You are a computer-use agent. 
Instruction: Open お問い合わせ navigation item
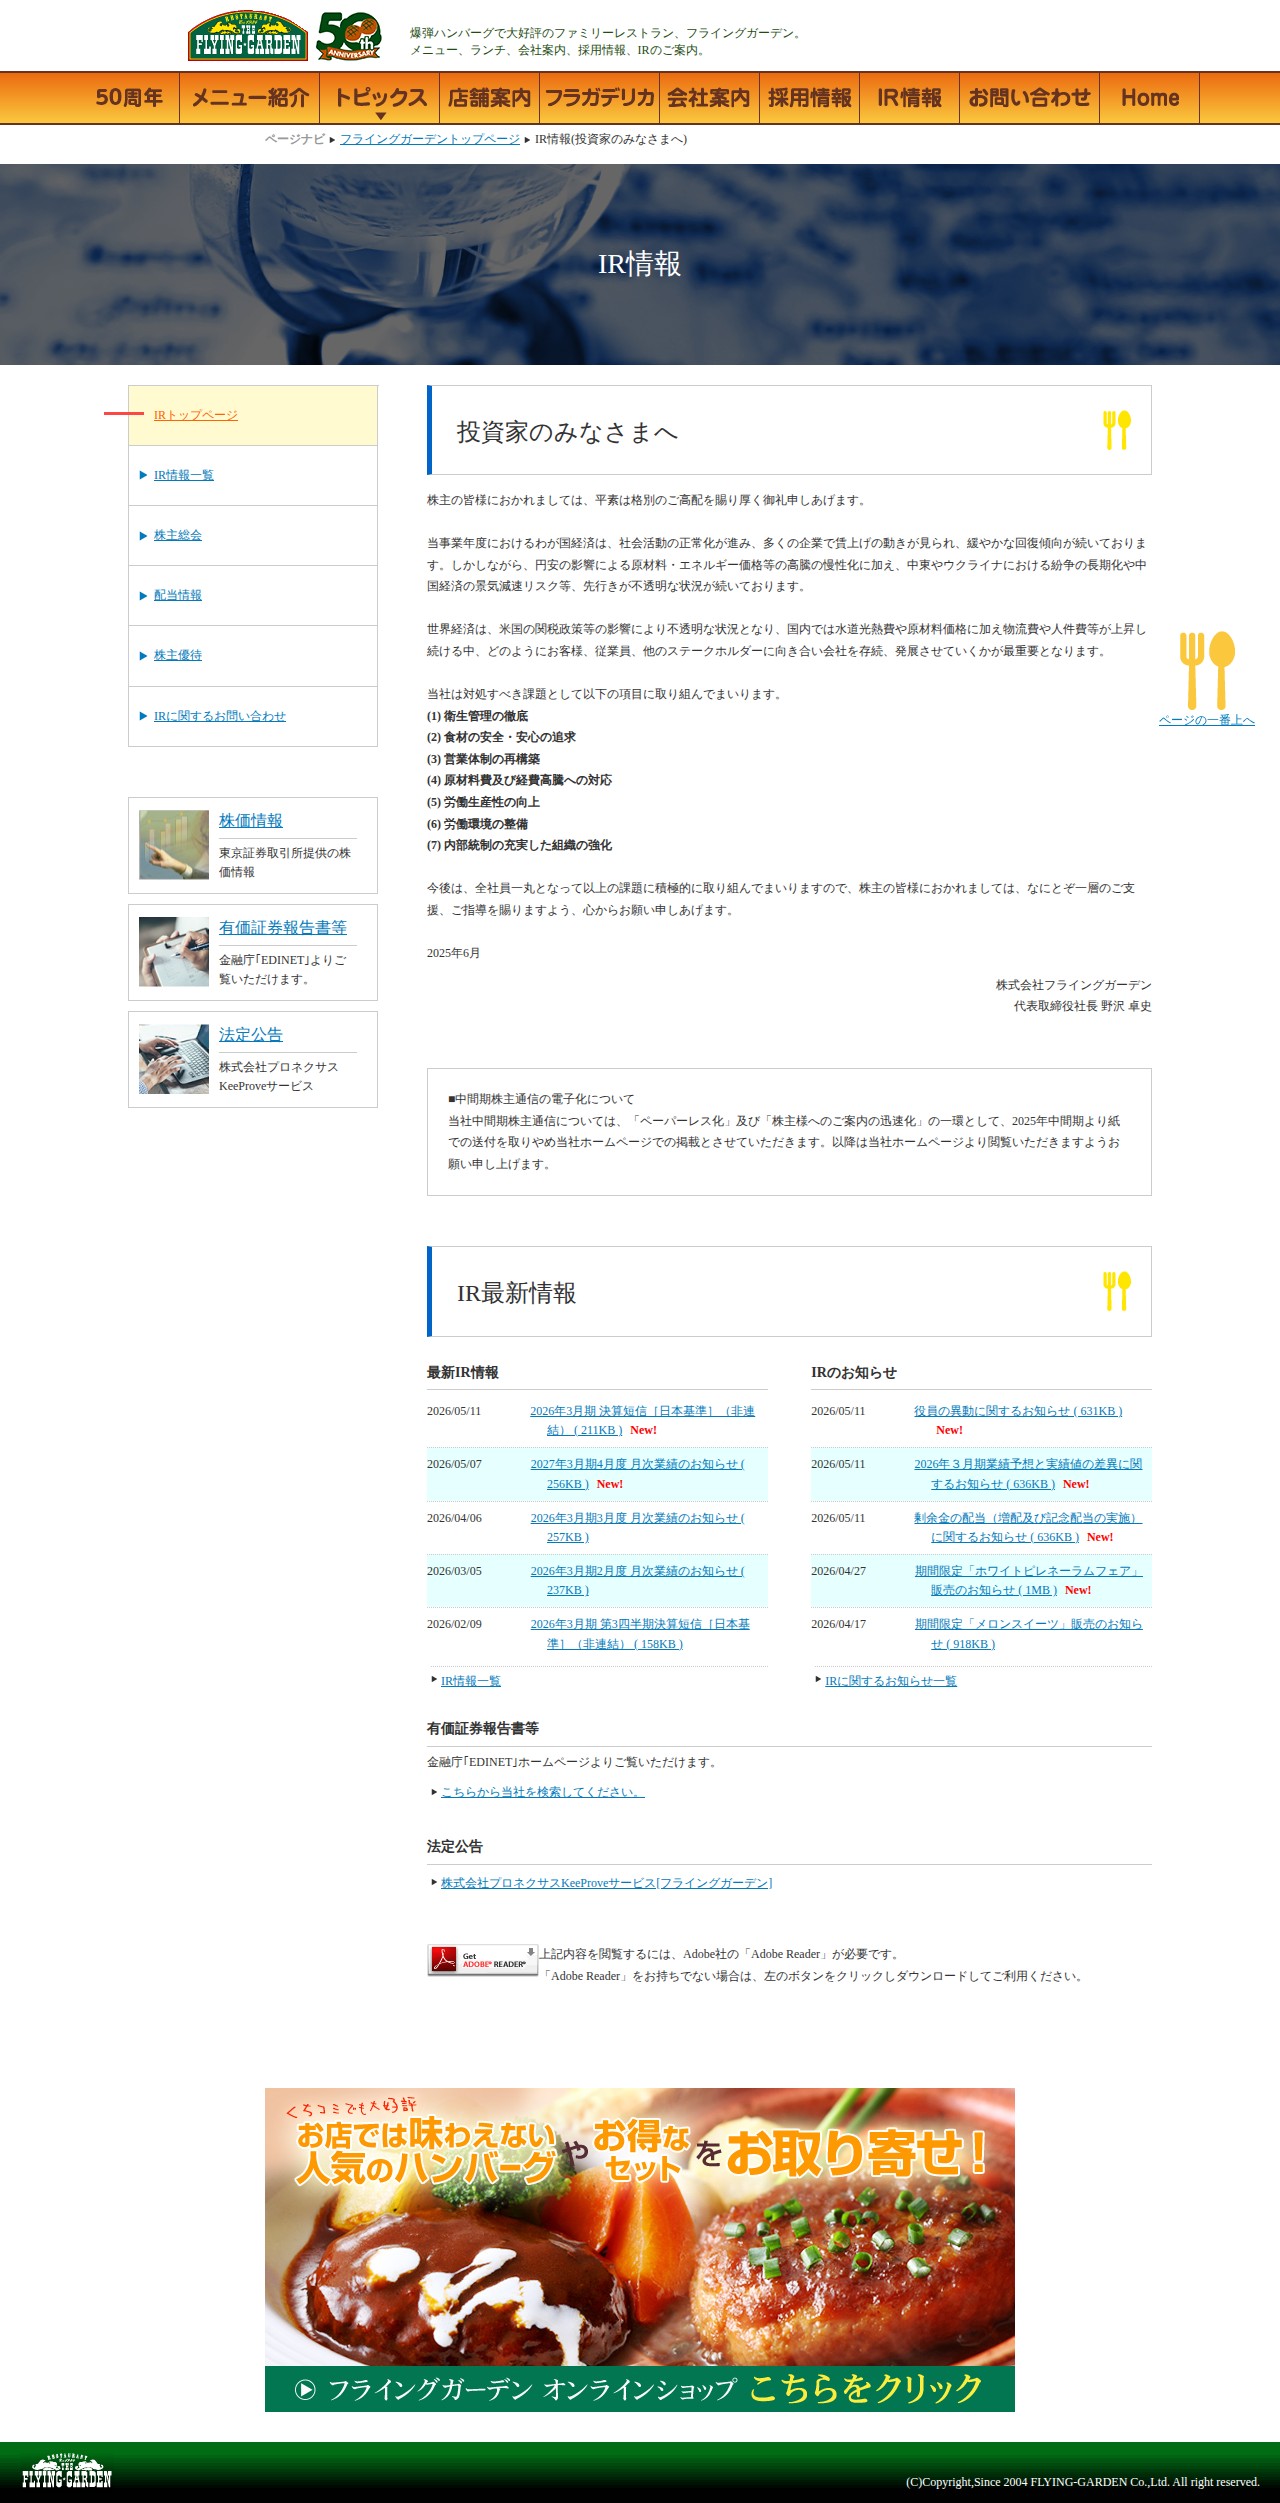point(1030,98)
